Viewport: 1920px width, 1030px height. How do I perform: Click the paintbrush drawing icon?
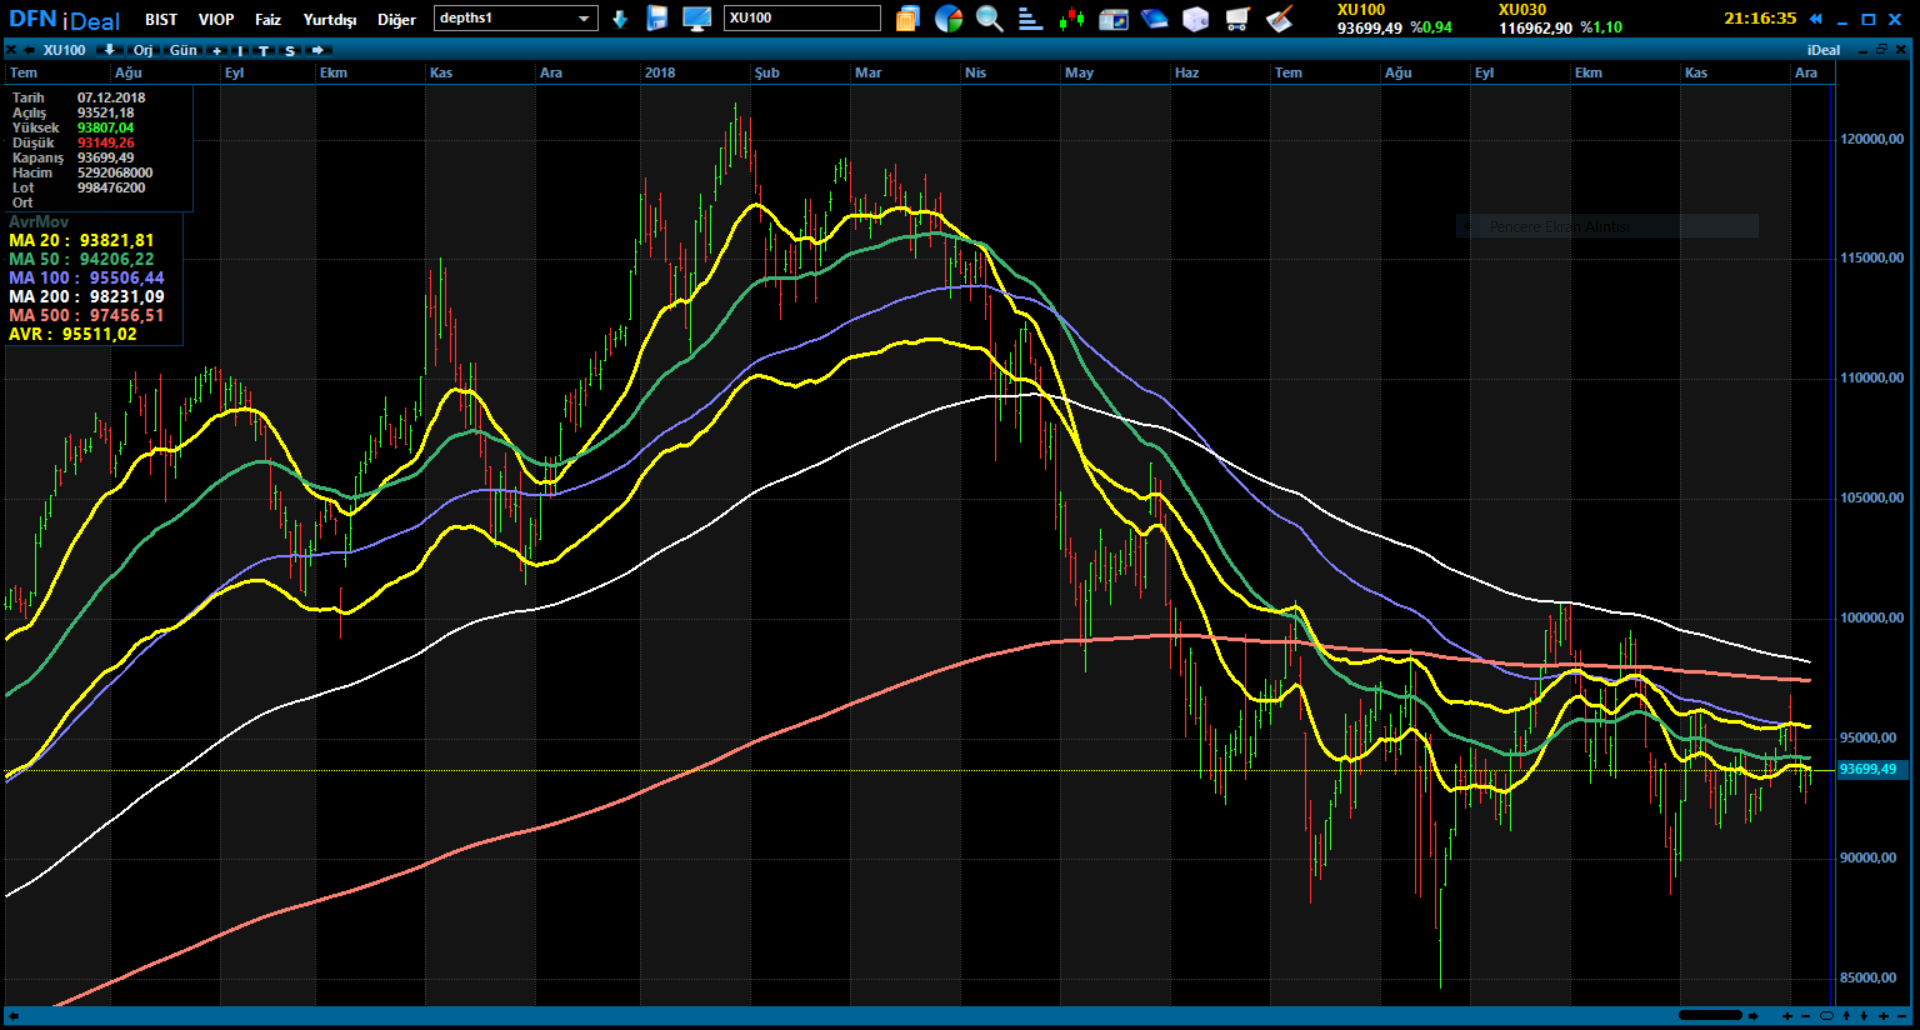click(1279, 18)
